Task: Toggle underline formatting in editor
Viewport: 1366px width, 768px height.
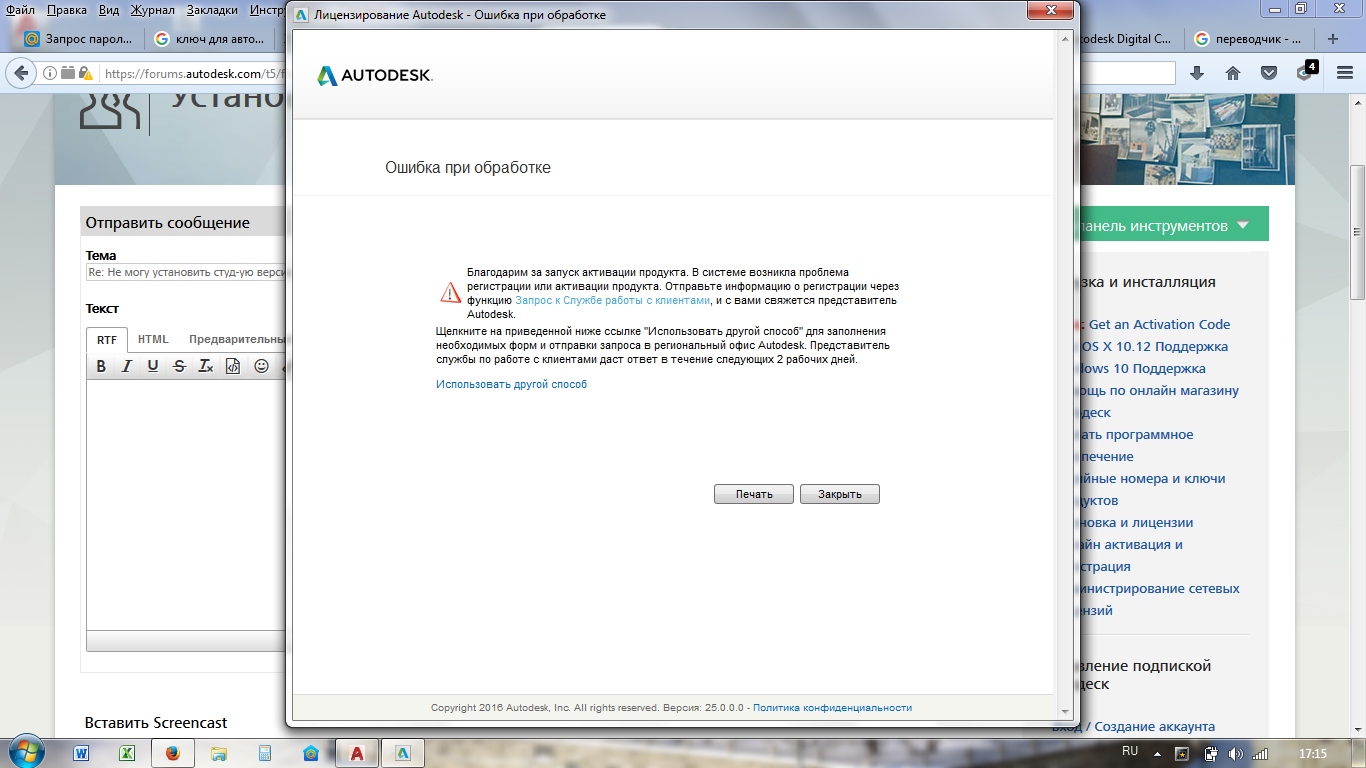Action: click(153, 366)
